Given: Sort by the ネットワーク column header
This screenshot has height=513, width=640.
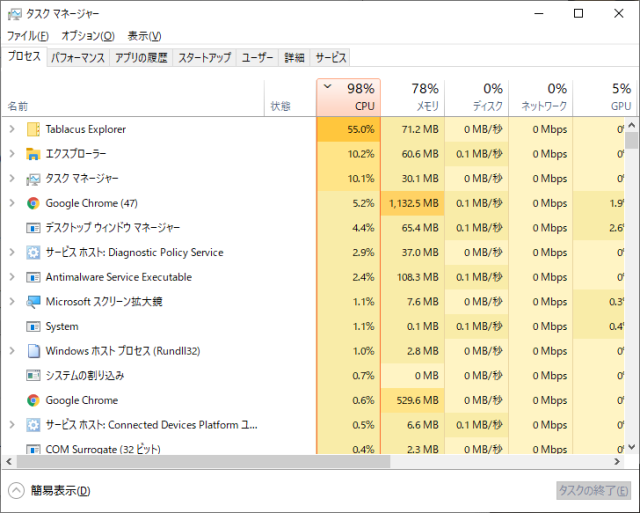Looking at the screenshot, I should [x=541, y=97].
